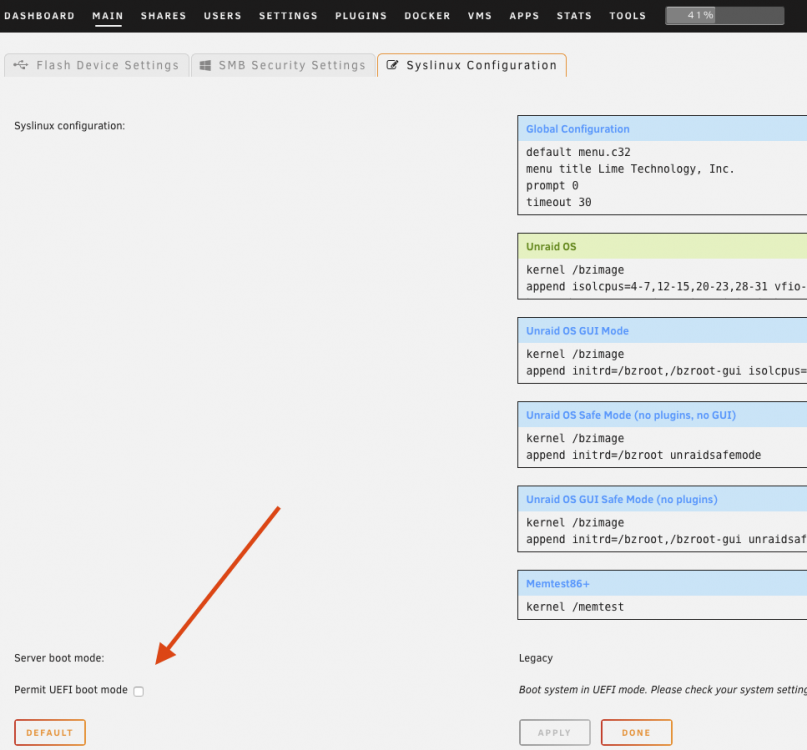
Task: Switch to SMB Security Settings tab
Action: click(x=283, y=65)
